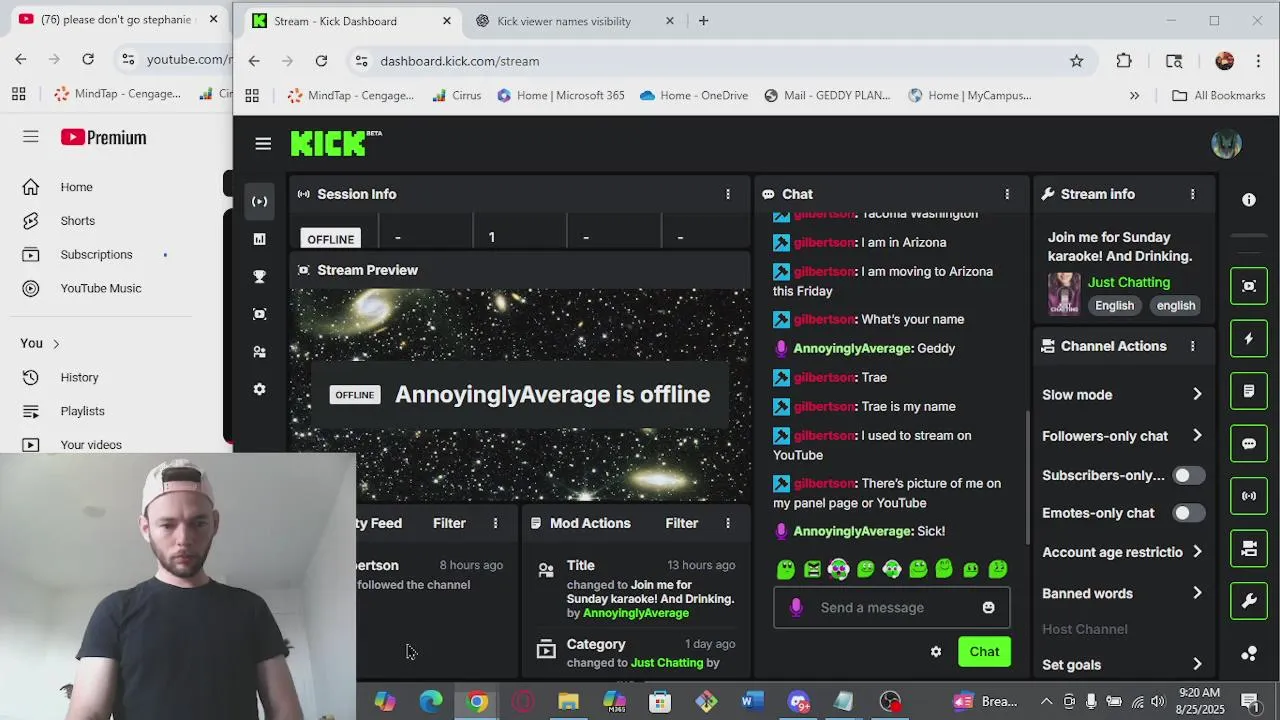Open Subscriptions in YouTube sidebar
The image size is (1280, 720).
pyautogui.click(x=96, y=254)
